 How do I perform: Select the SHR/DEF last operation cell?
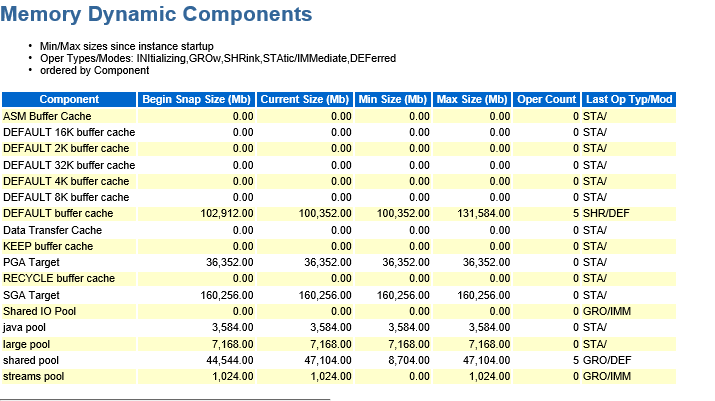609,213
